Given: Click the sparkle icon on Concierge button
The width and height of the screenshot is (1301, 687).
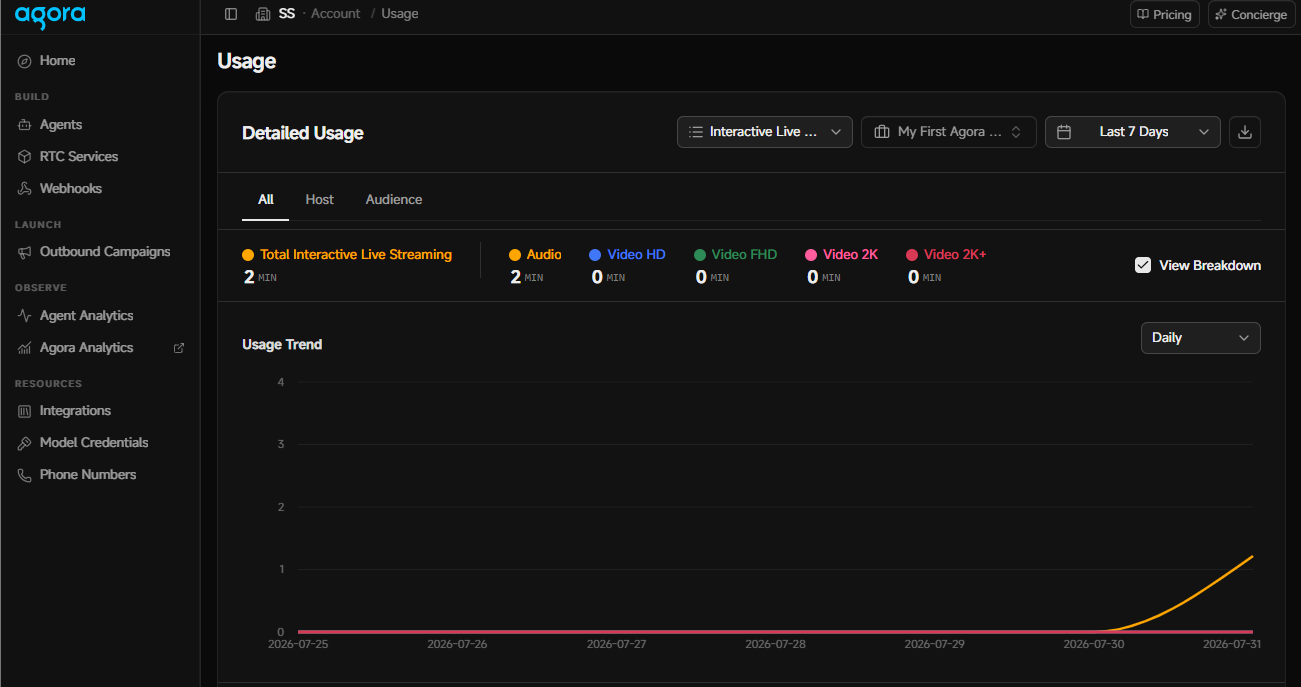Looking at the screenshot, I should pyautogui.click(x=1221, y=15).
